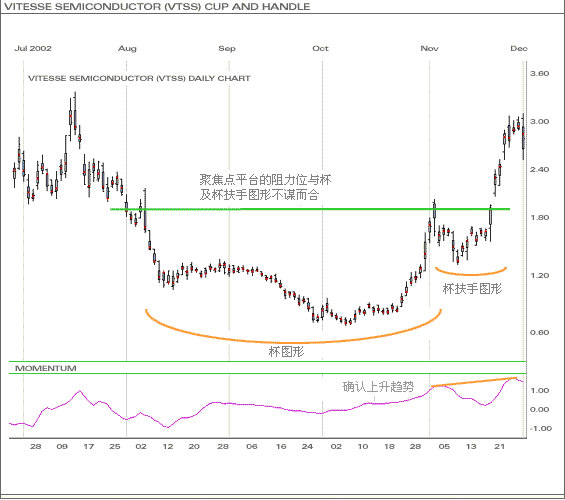The width and height of the screenshot is (565, 500).
Task: Click the '杯扶手图形' handle label
Action: pyautogui.click(x=472, y=288)
